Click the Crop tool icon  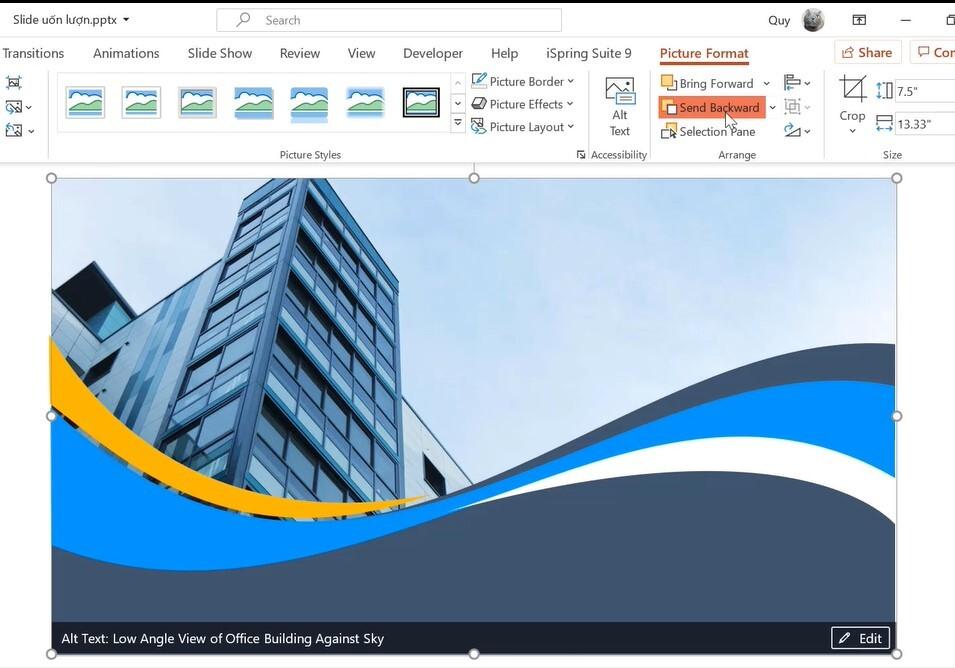[x=852, y=89]
